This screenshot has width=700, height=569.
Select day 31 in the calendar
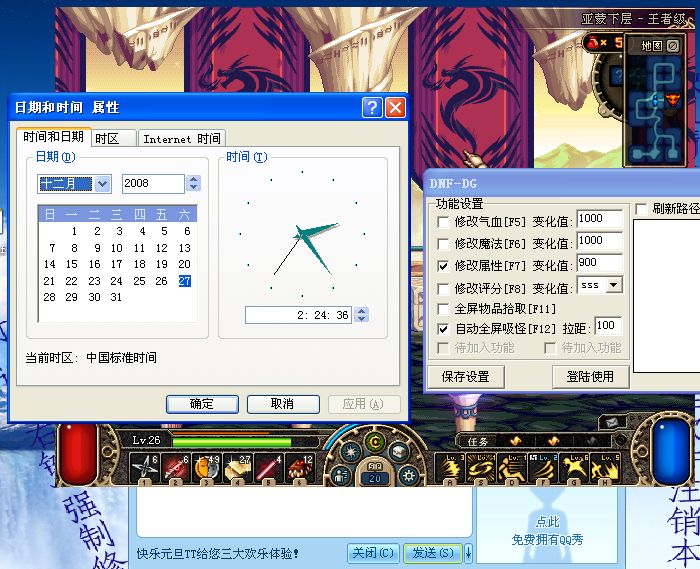(116, 297)
